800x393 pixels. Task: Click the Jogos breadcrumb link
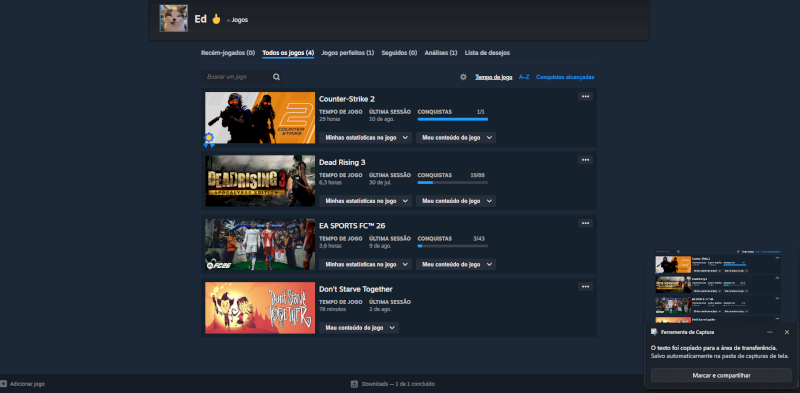[240, 20]
